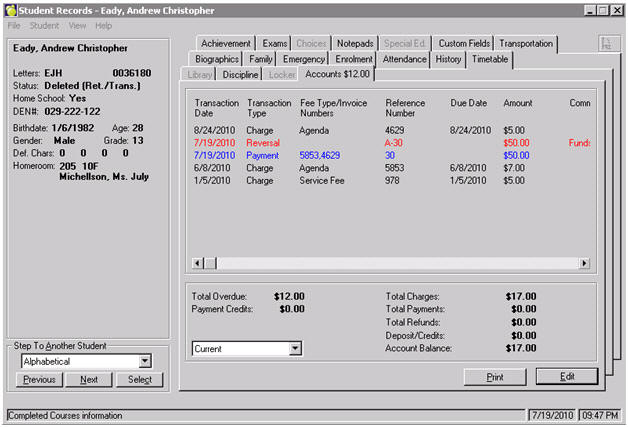
Task: Minimize the Student Records window
Action: pyautogui.click(x=586, y=10)
